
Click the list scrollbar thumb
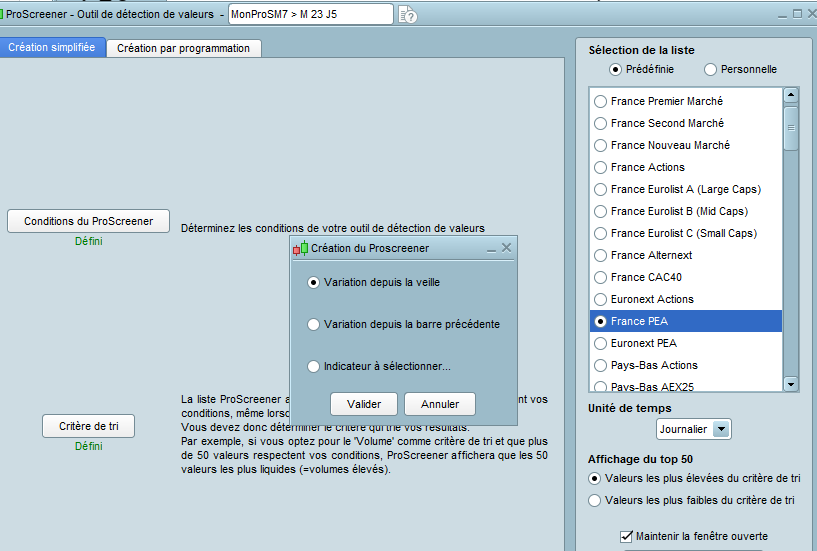pos(791,128)
